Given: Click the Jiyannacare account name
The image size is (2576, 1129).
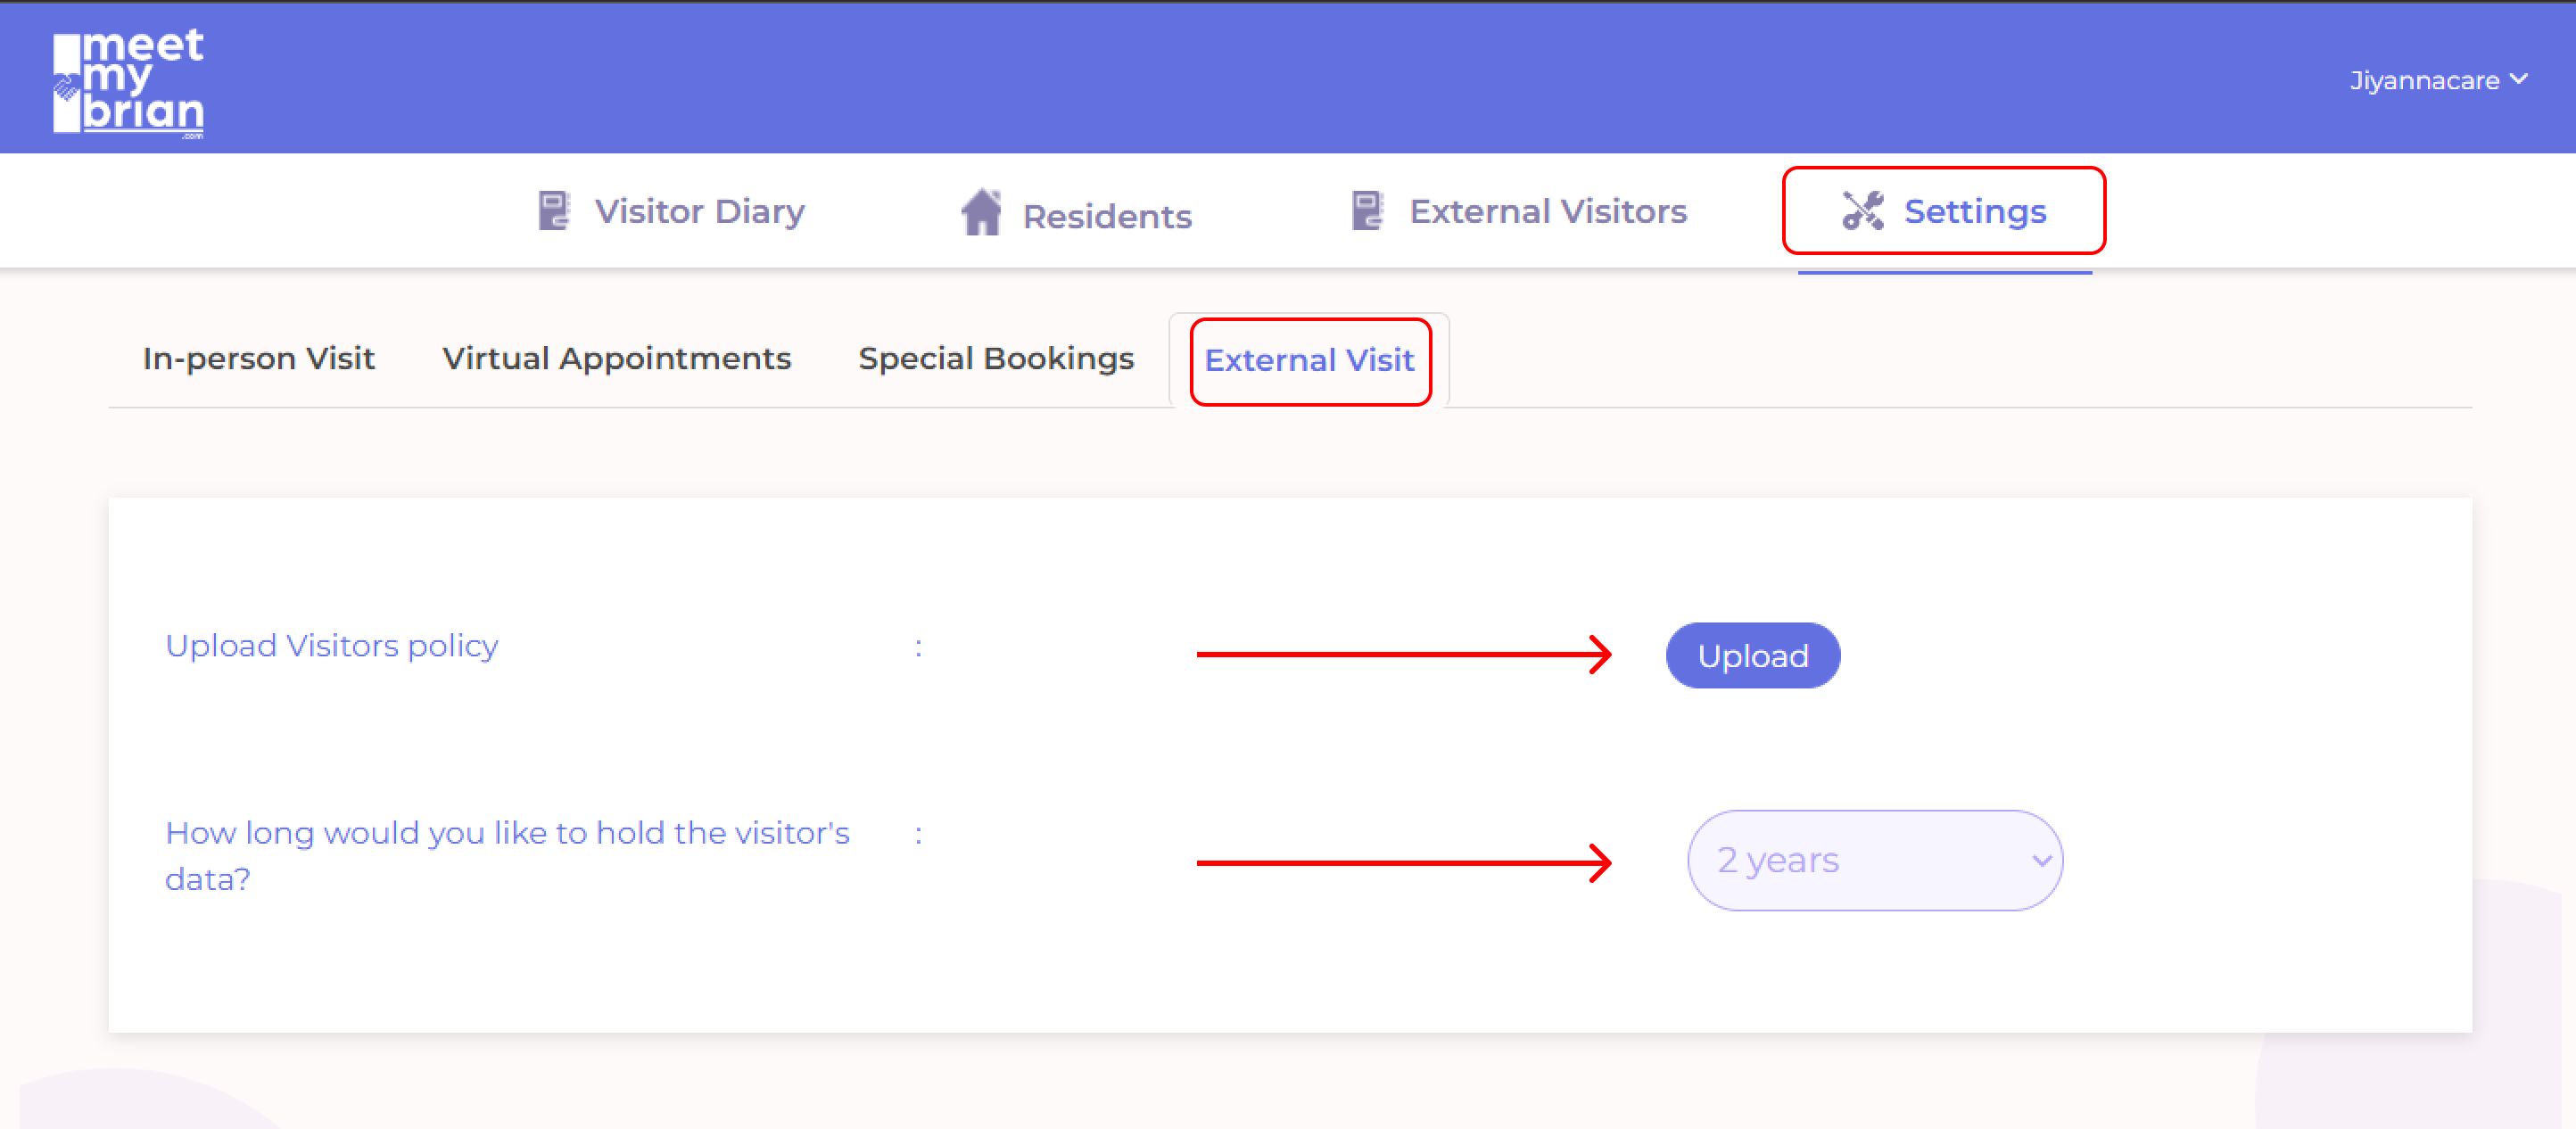Looking at the screenshot, I should click(x=2424, y=81).
